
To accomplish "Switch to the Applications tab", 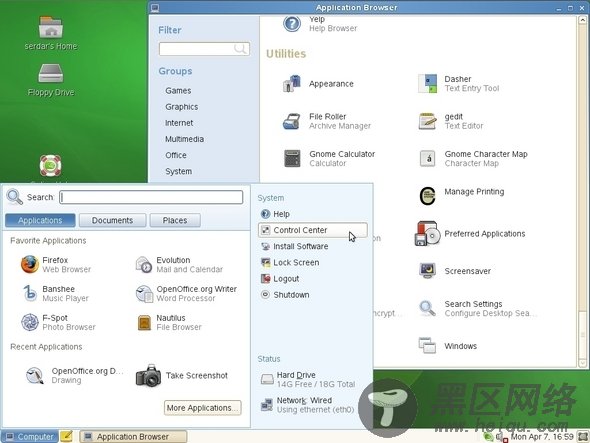I will [x=40, y=220].
